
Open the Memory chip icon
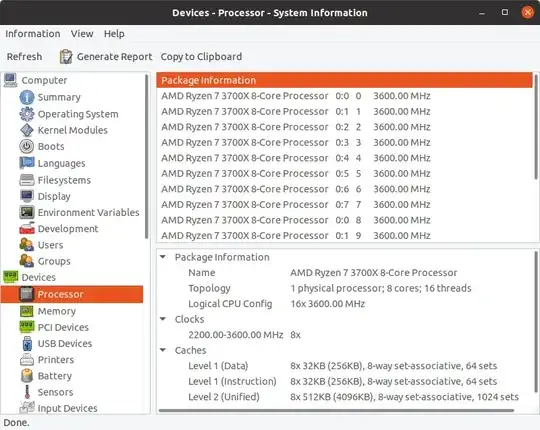[27, 311]
